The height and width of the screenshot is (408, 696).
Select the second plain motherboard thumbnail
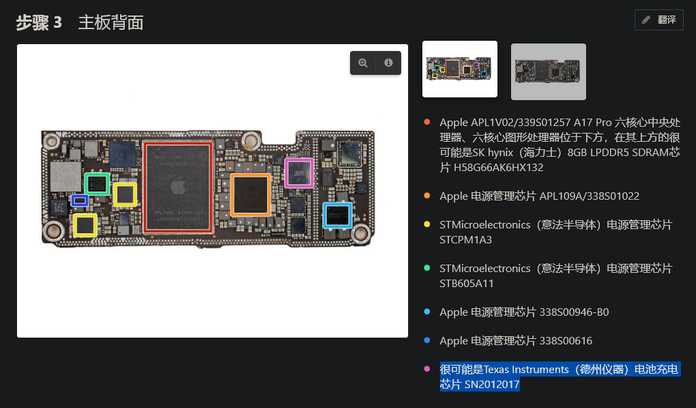click(x=548, y=71)
